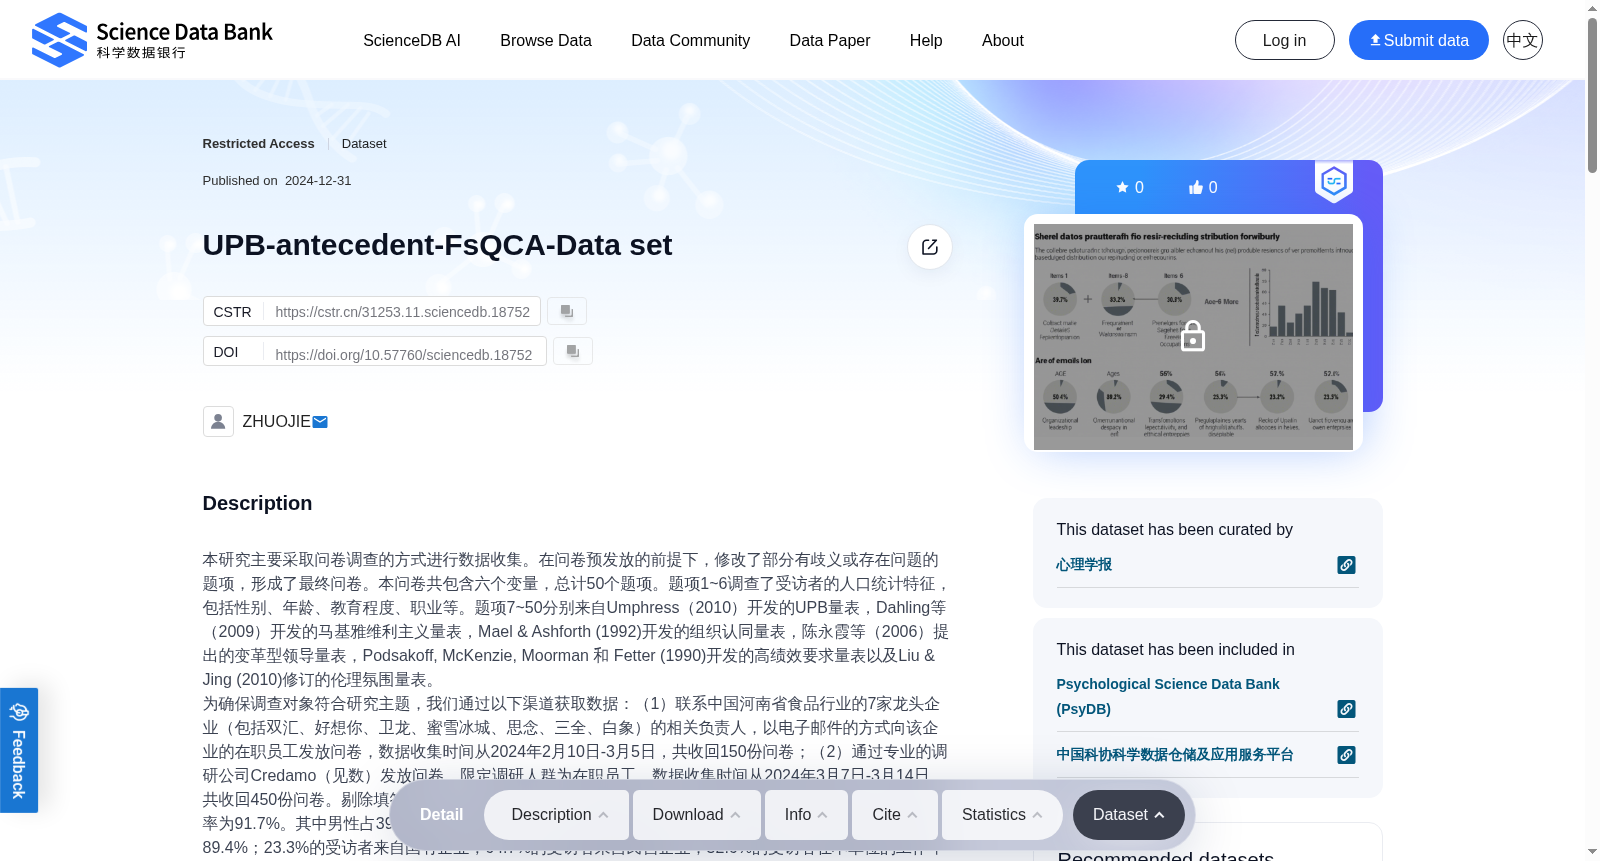Copy the DOI link icon
Screen dimensions: 1600x861
pos(573,351)
